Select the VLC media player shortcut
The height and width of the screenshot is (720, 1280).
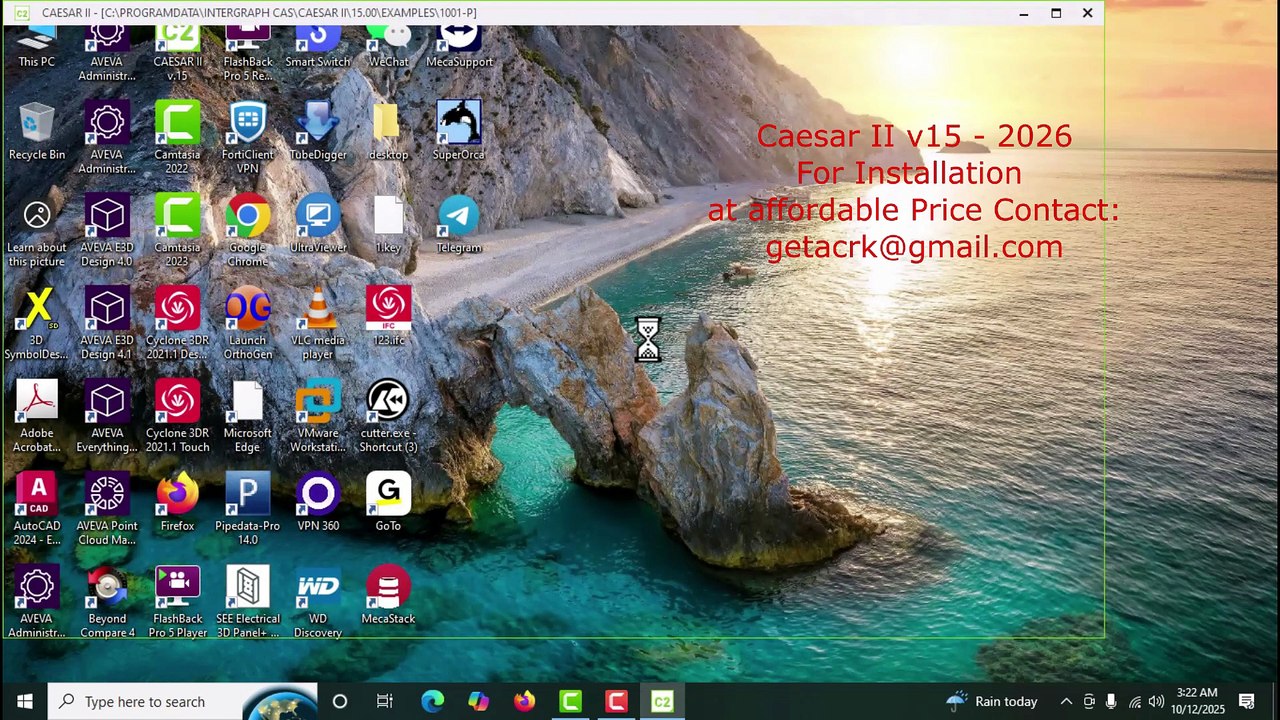coord(318,324)
